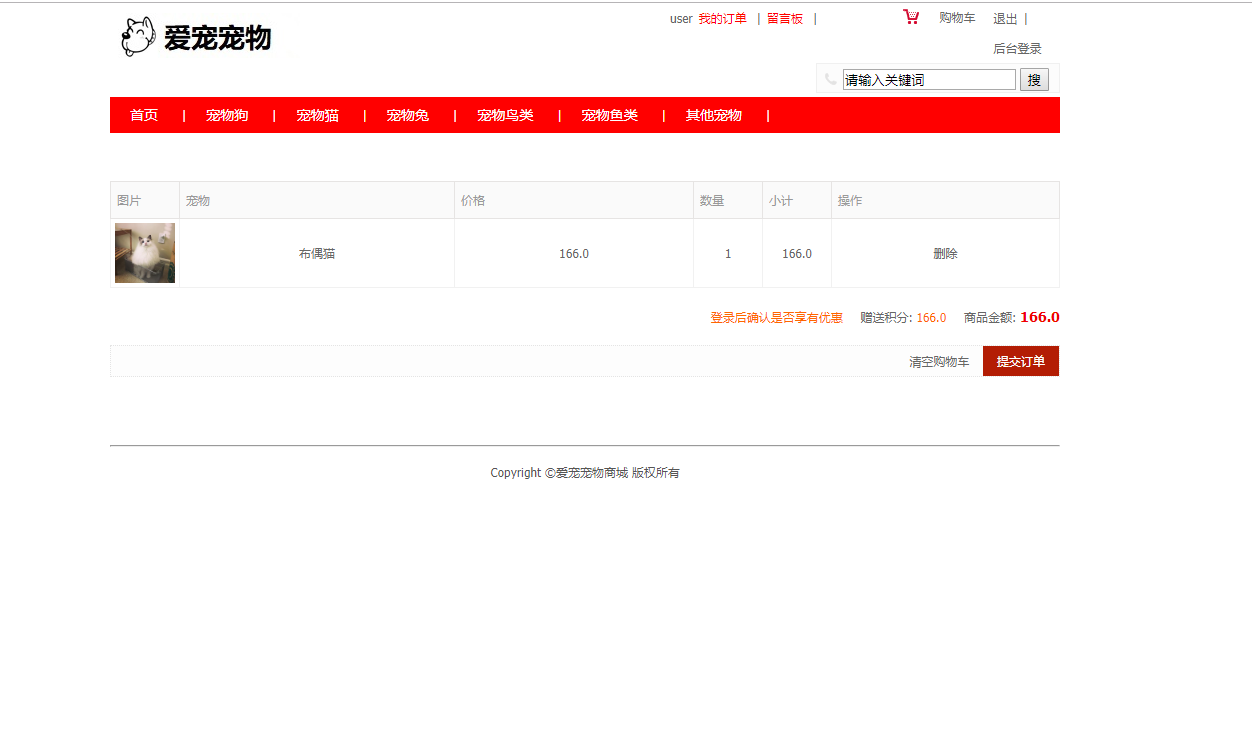Viewport: 1252px width, 752px height.
Task: Open the 宠物鸟类 category
Action: [x=504, y=115]
